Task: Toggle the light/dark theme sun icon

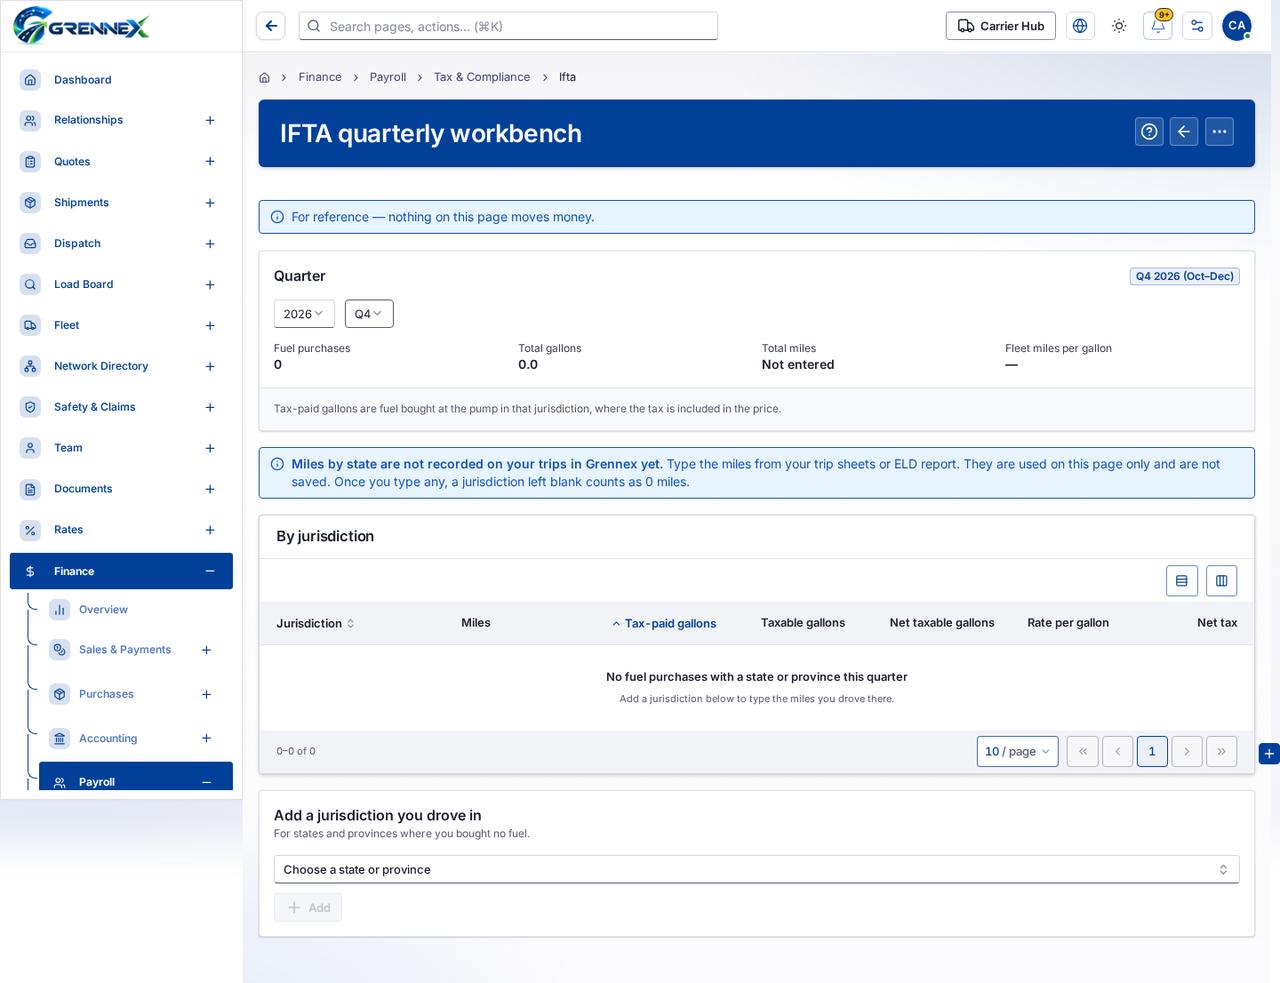Action: point(1119,26)
